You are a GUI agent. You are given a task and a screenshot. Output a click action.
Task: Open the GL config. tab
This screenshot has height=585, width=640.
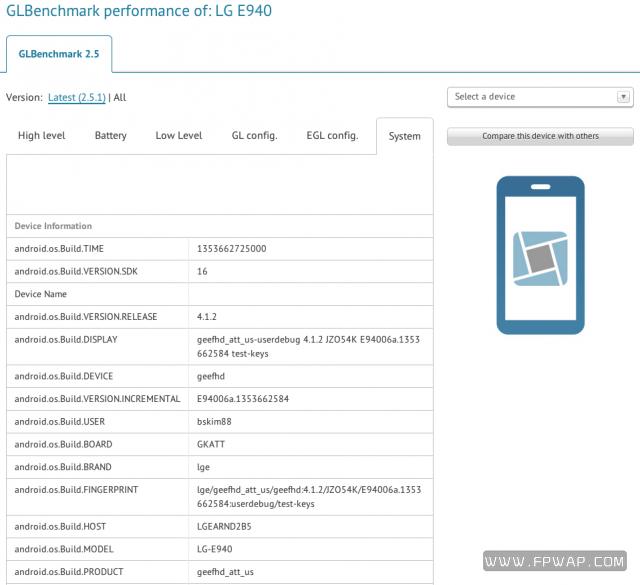pos(254,136)
